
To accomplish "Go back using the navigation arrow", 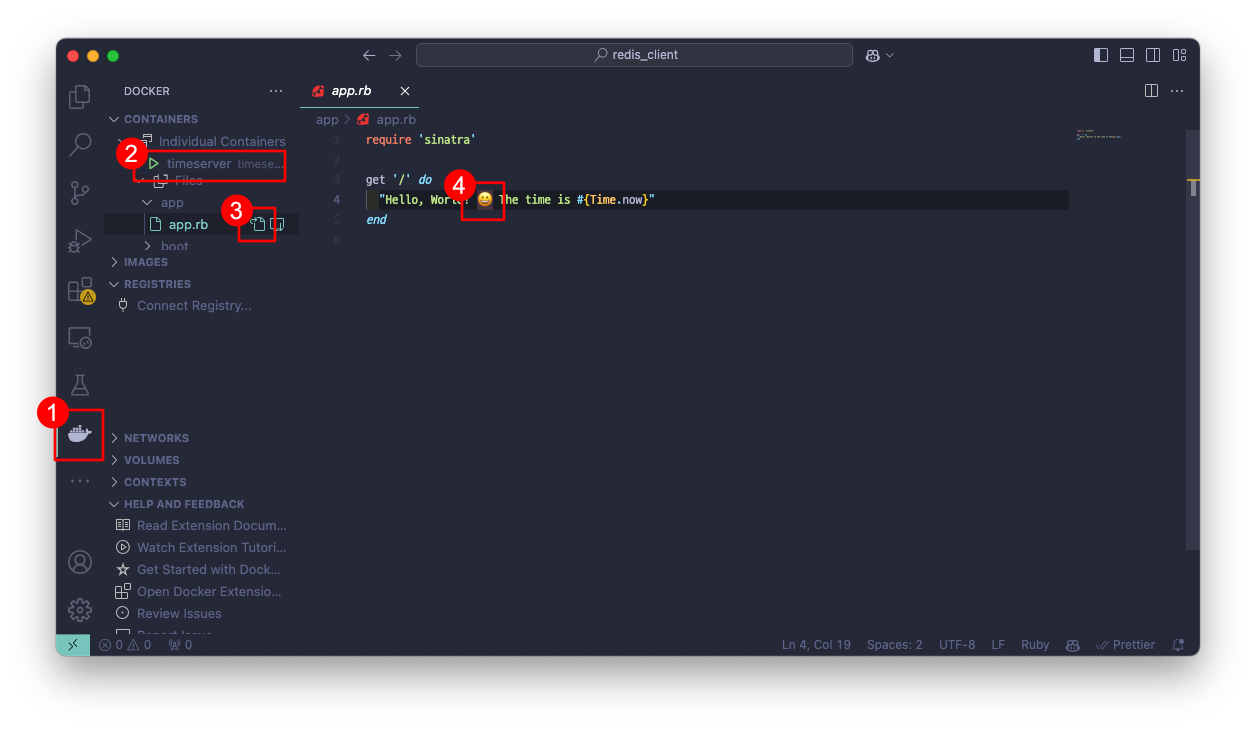I will pos(369,55).
